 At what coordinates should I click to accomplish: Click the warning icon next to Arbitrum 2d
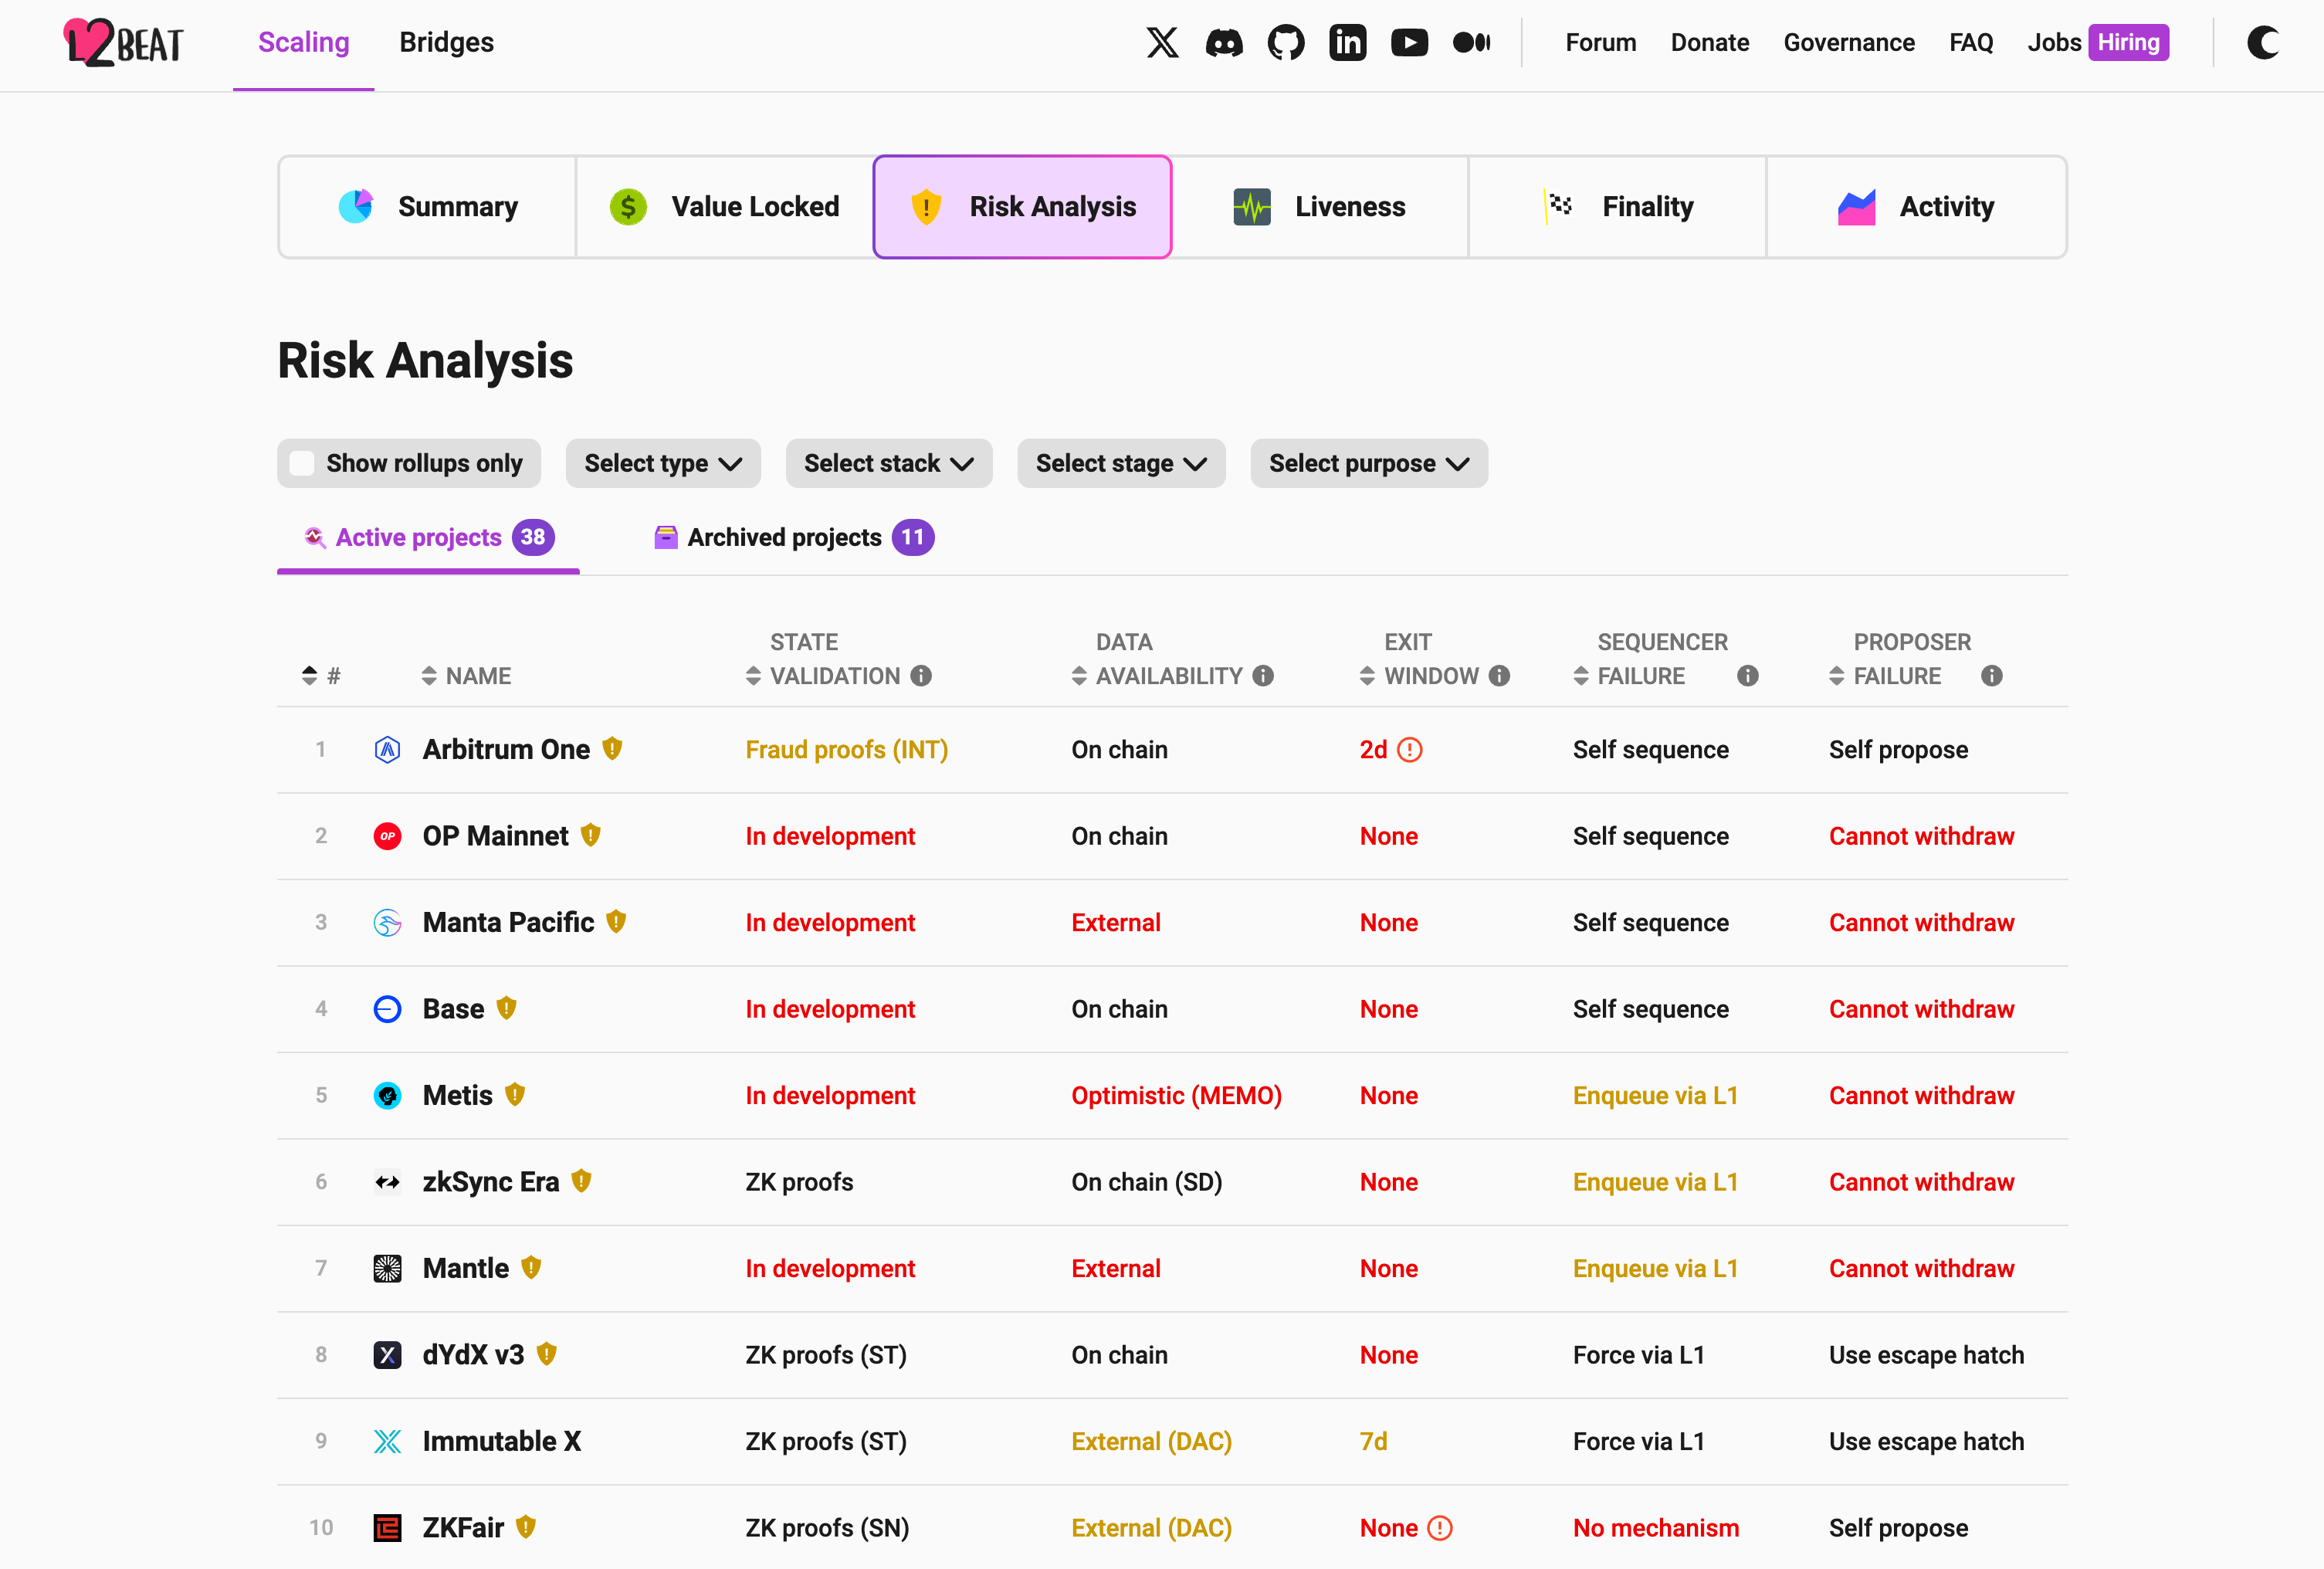tap(1410, 750)
